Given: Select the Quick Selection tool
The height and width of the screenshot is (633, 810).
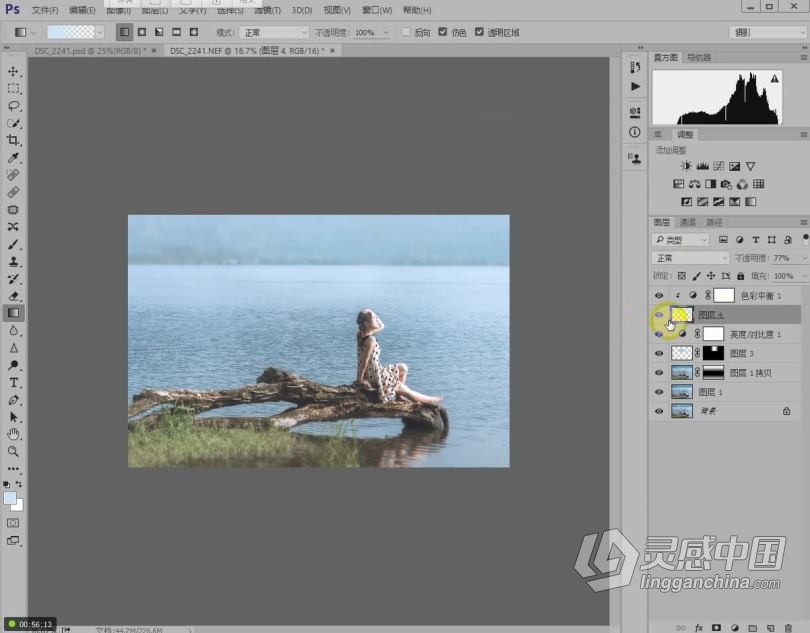Looking at the screenshot, I should tap(13, 123).
